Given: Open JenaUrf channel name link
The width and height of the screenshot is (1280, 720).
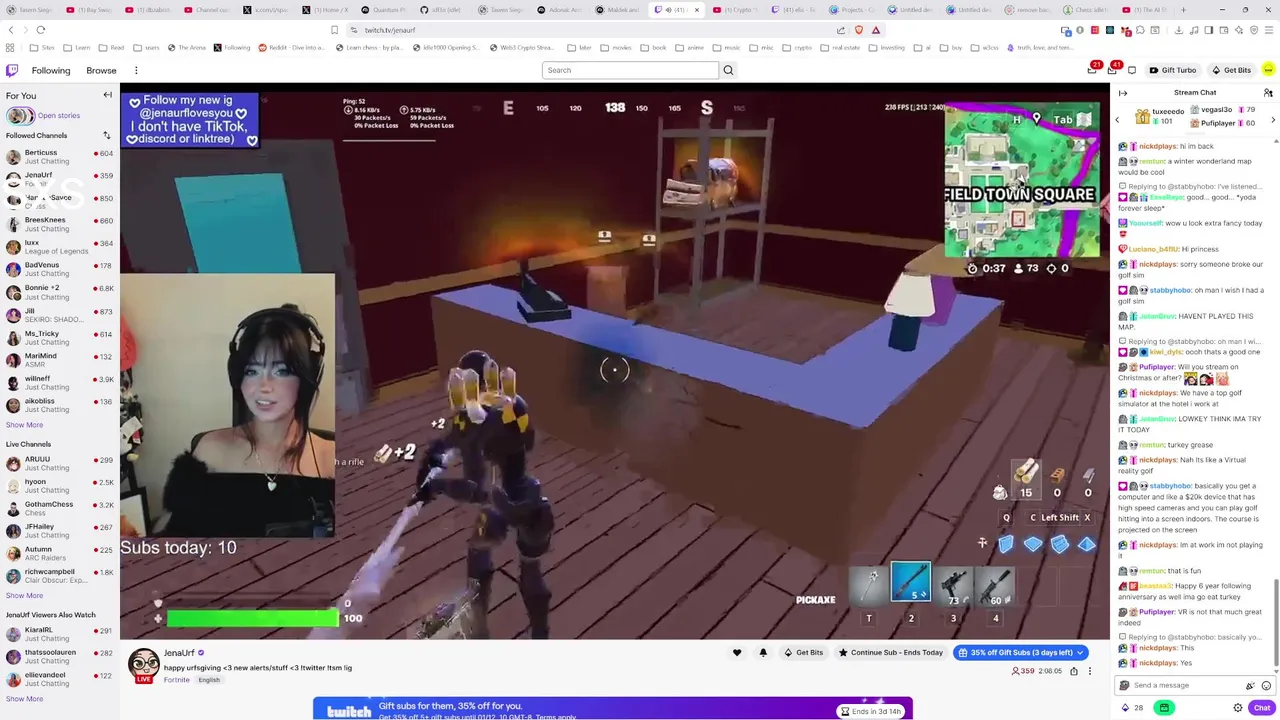Looking at the screenshot, I should point(179,653).
